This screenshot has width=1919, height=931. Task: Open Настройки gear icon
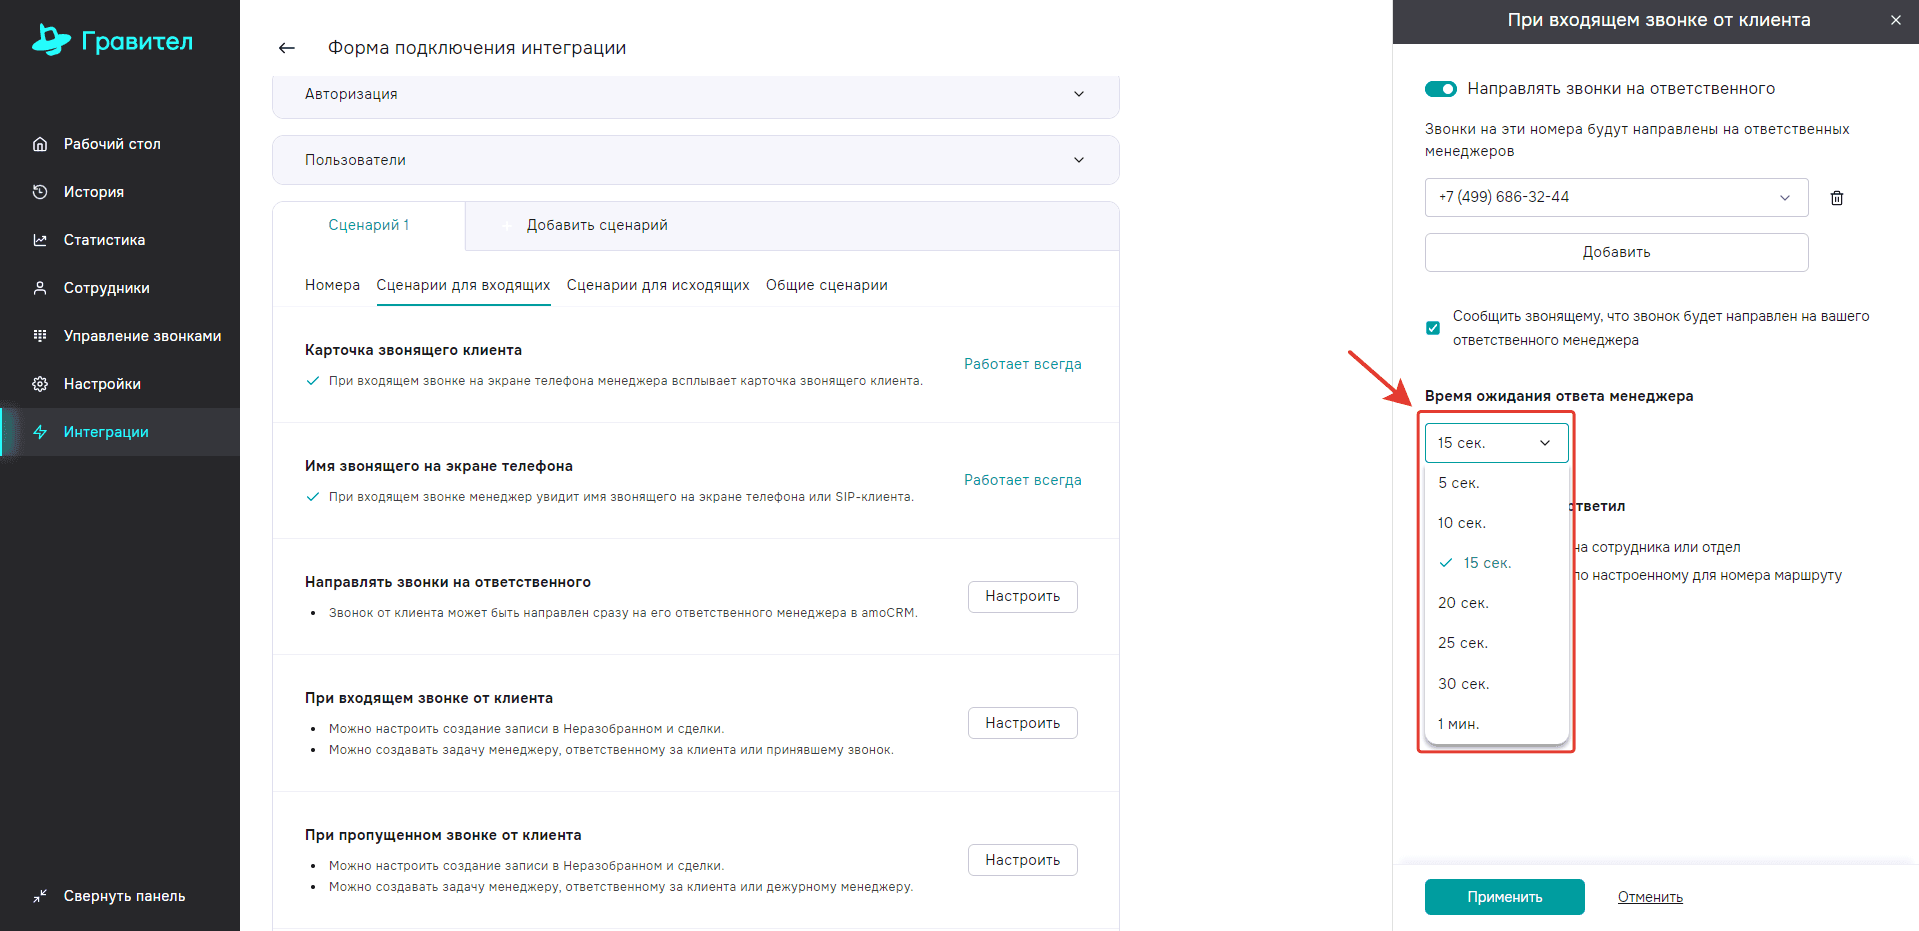(x=40, y=384)
